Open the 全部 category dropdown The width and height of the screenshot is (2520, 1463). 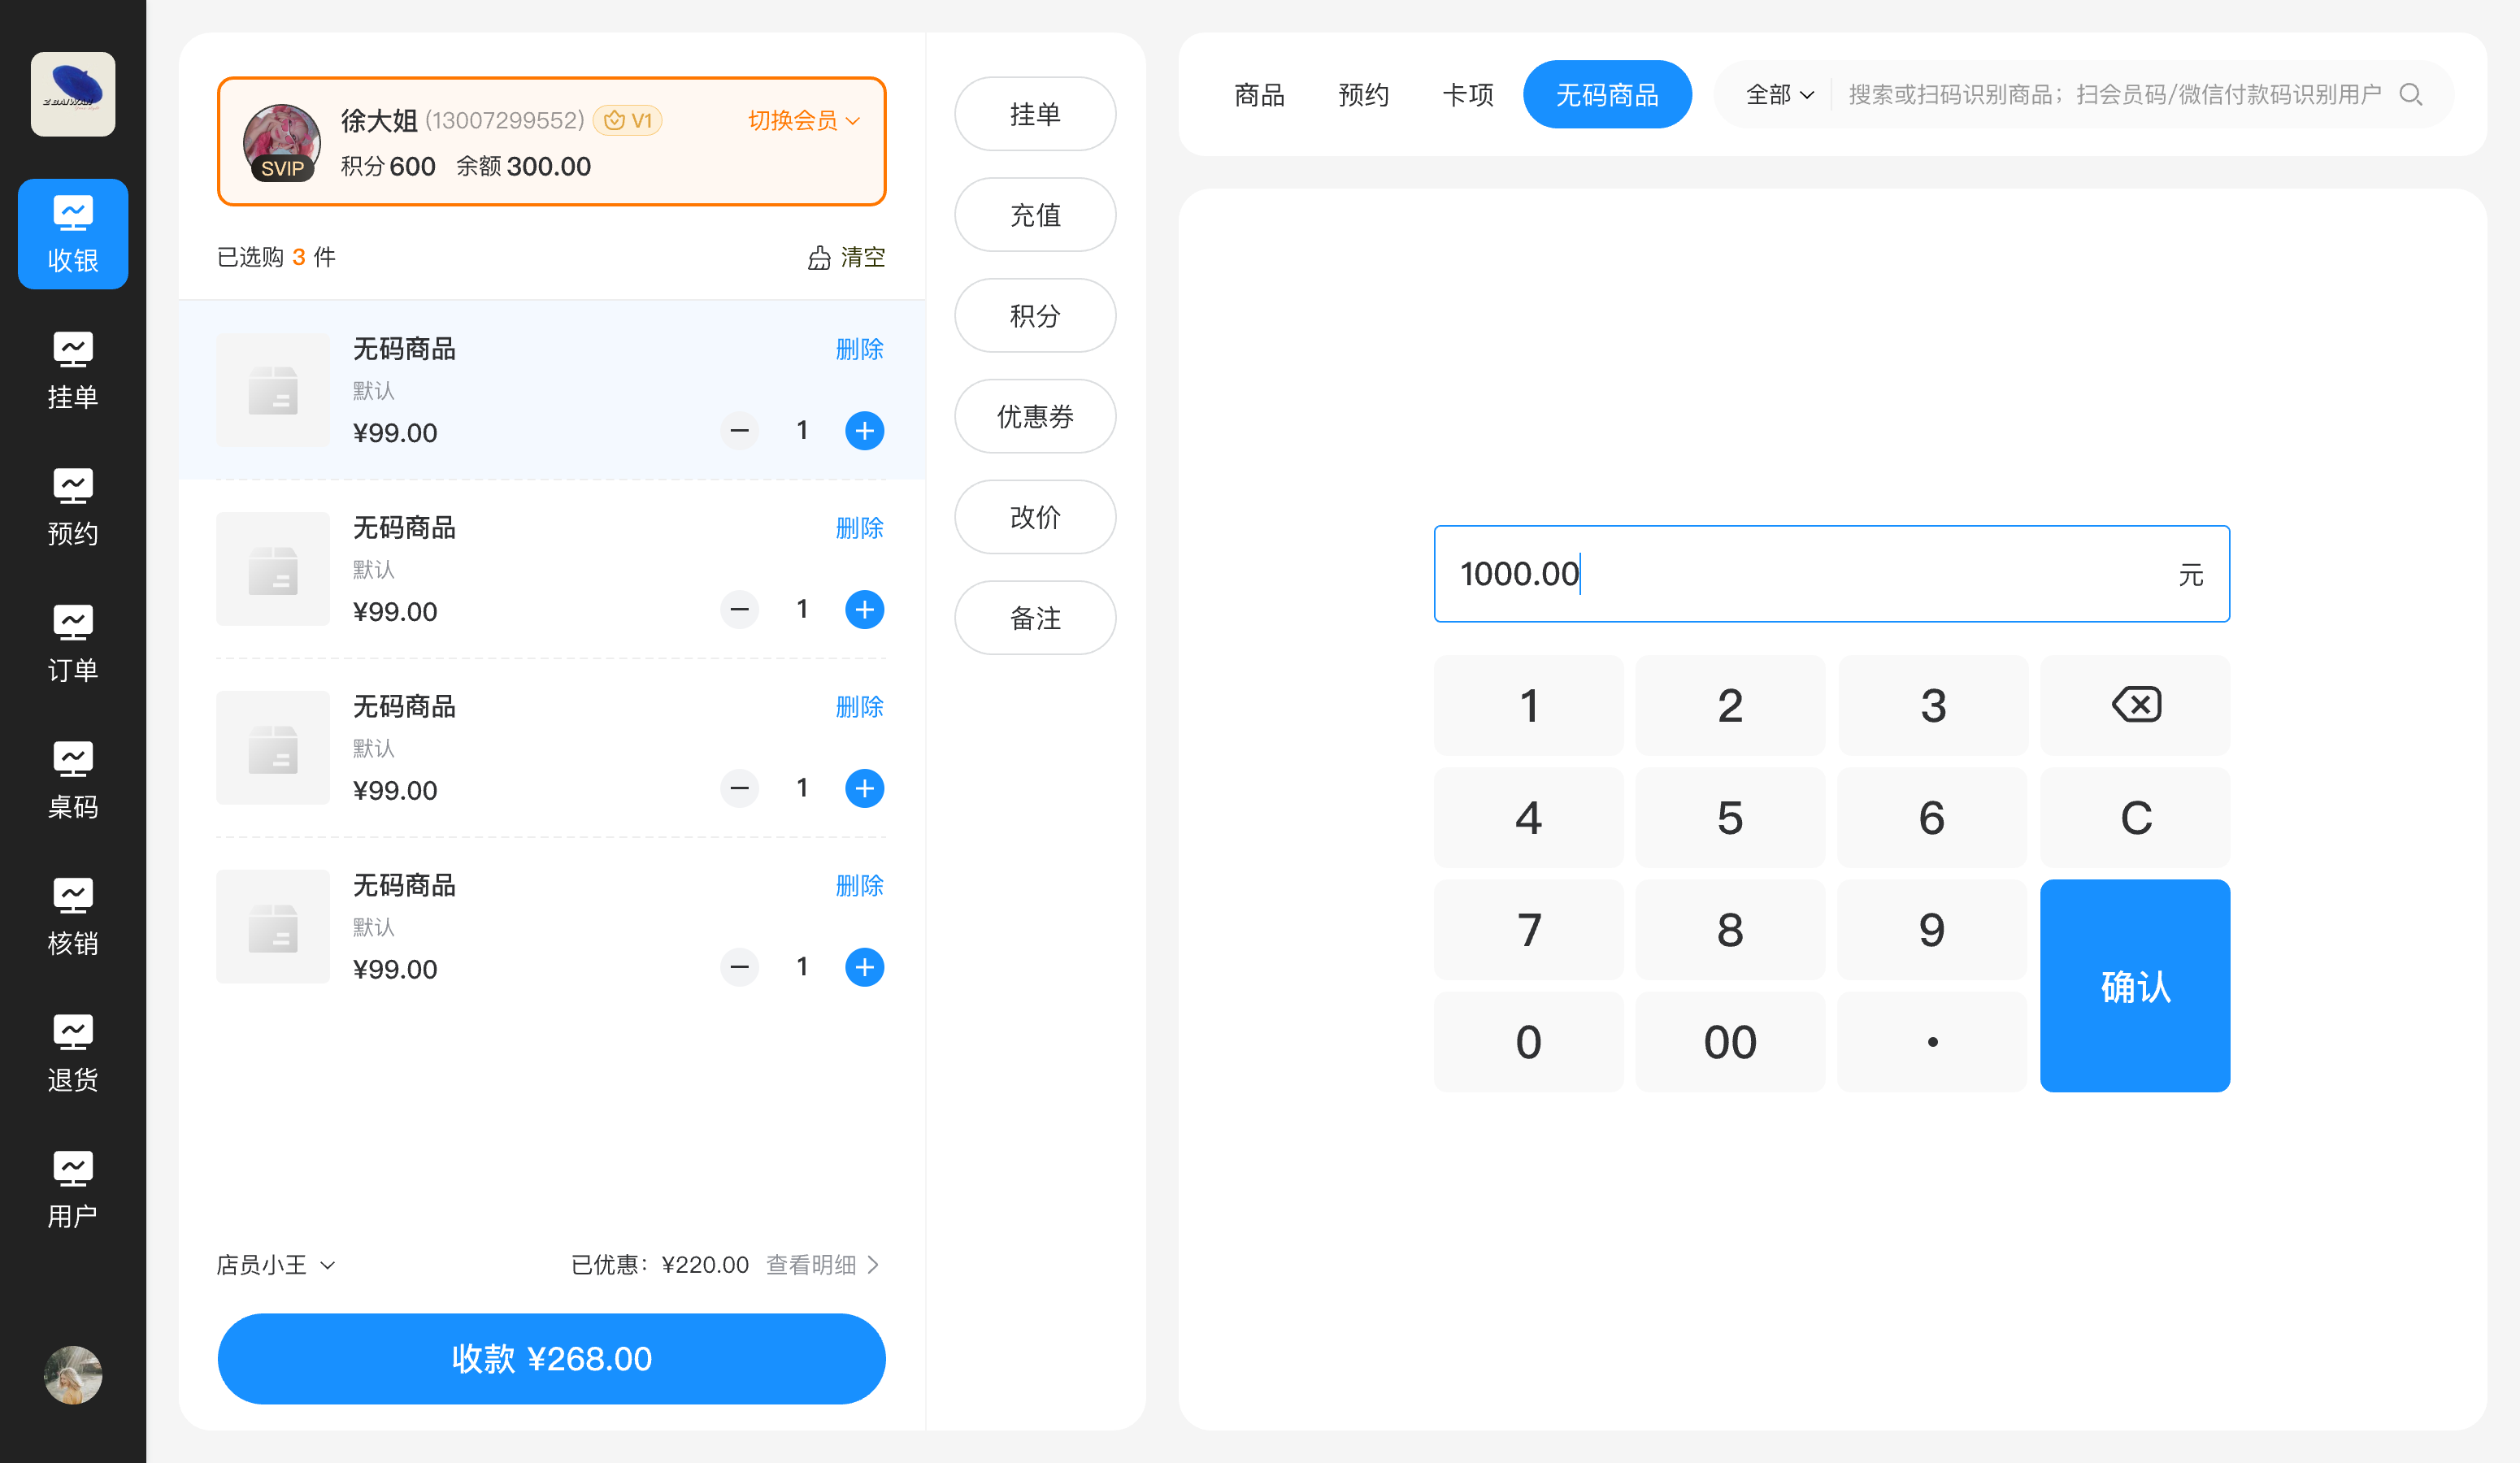[1779, 95]
